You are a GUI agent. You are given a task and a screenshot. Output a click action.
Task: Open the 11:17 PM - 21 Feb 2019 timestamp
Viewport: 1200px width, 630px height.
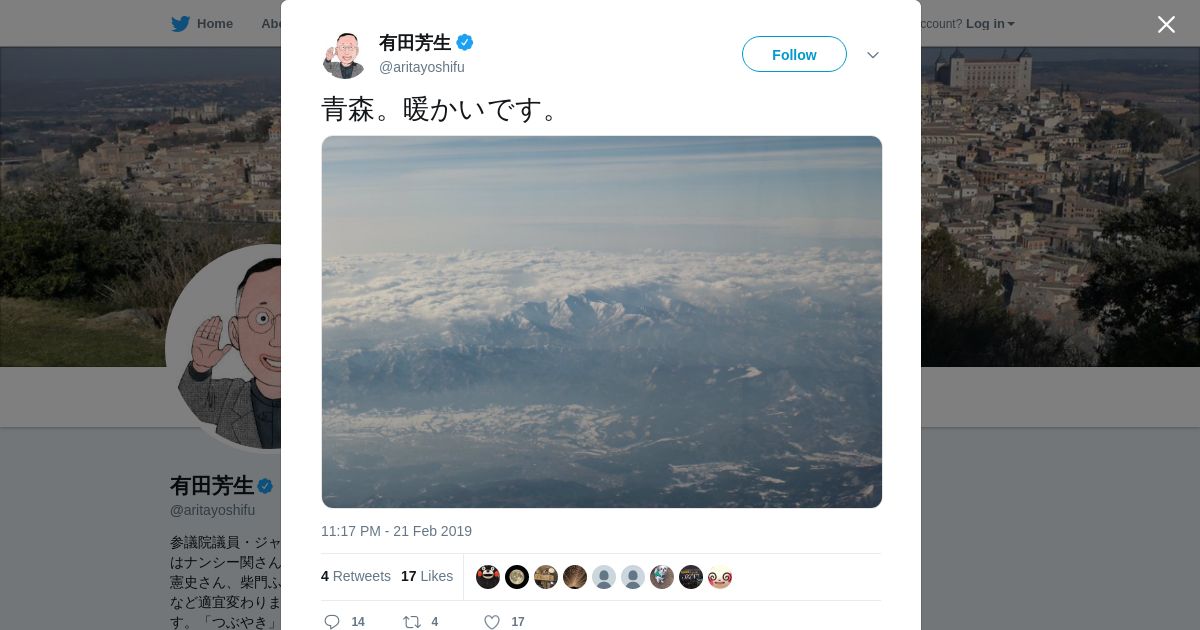coord(396,531)
